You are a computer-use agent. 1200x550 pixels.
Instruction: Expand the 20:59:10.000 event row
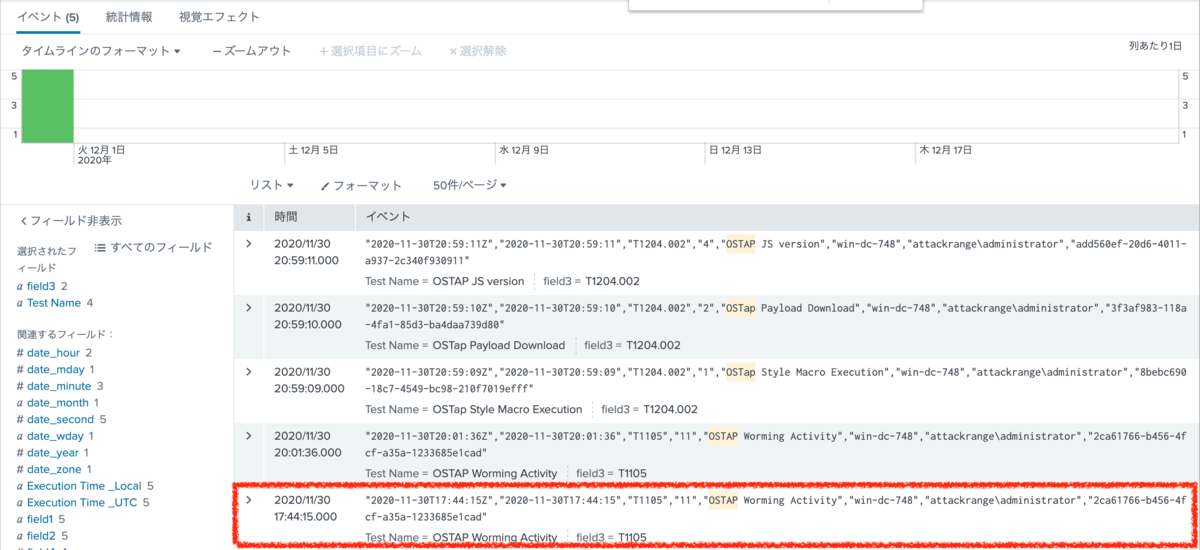point(249,307)
